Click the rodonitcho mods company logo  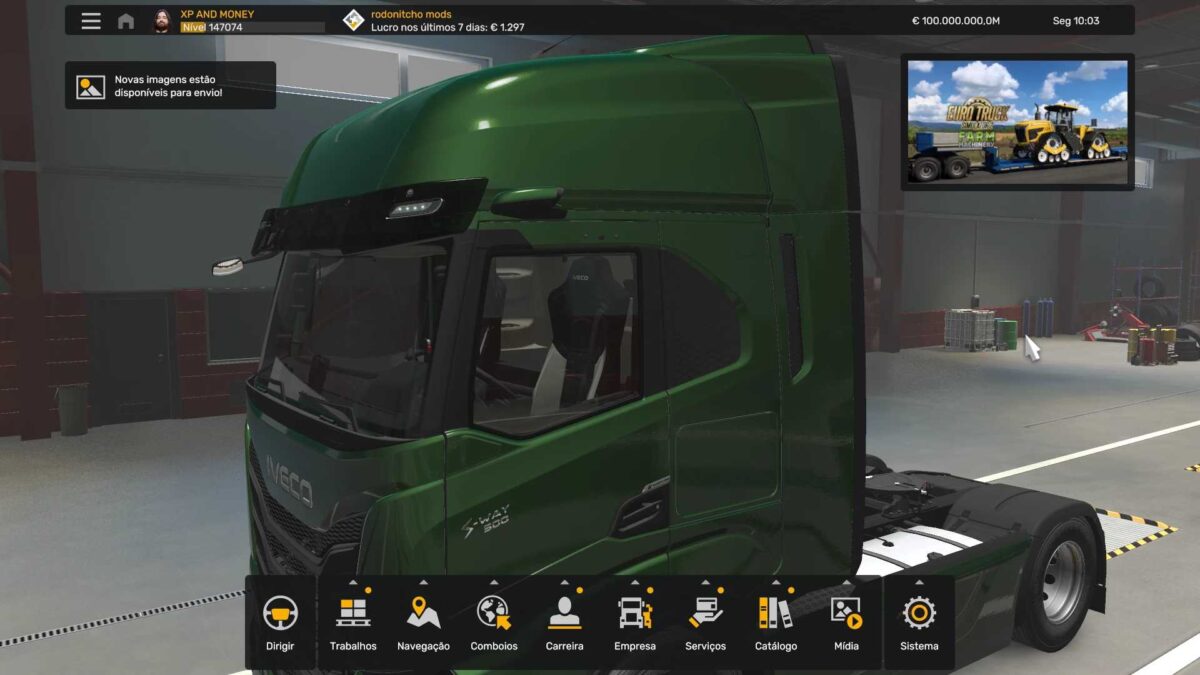353,21
